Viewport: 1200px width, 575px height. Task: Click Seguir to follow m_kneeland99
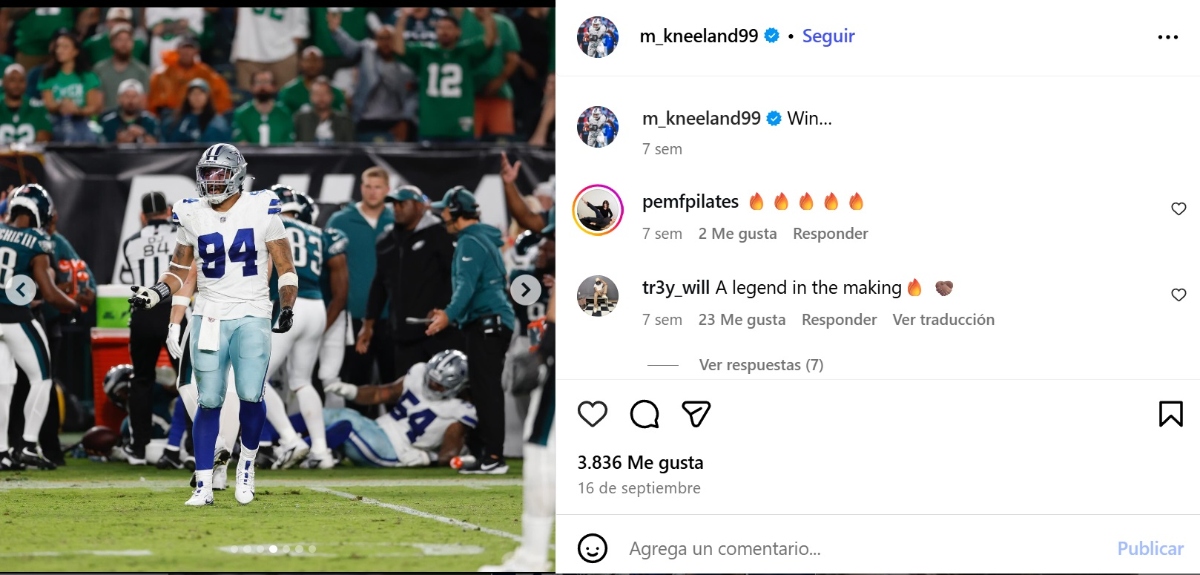[828, 36]
